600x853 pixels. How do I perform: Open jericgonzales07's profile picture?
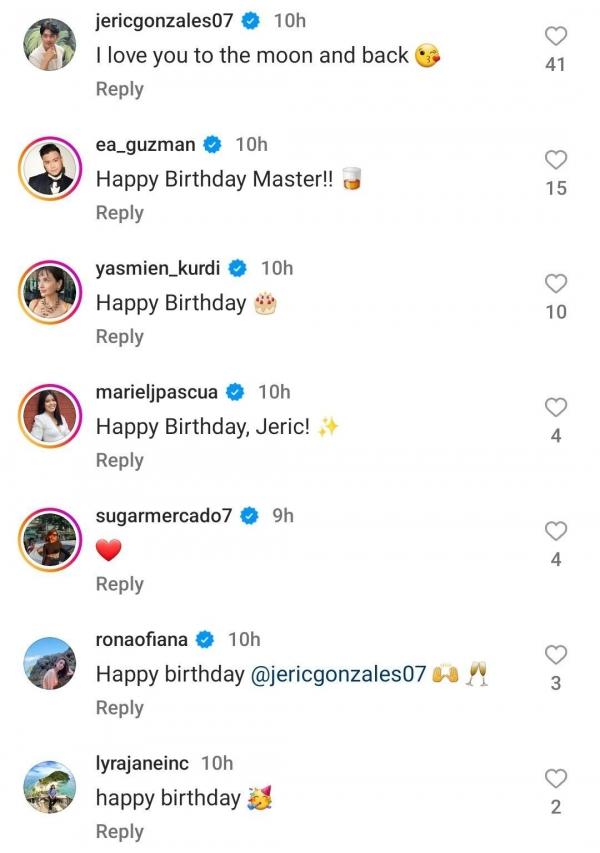click(48, 45)
